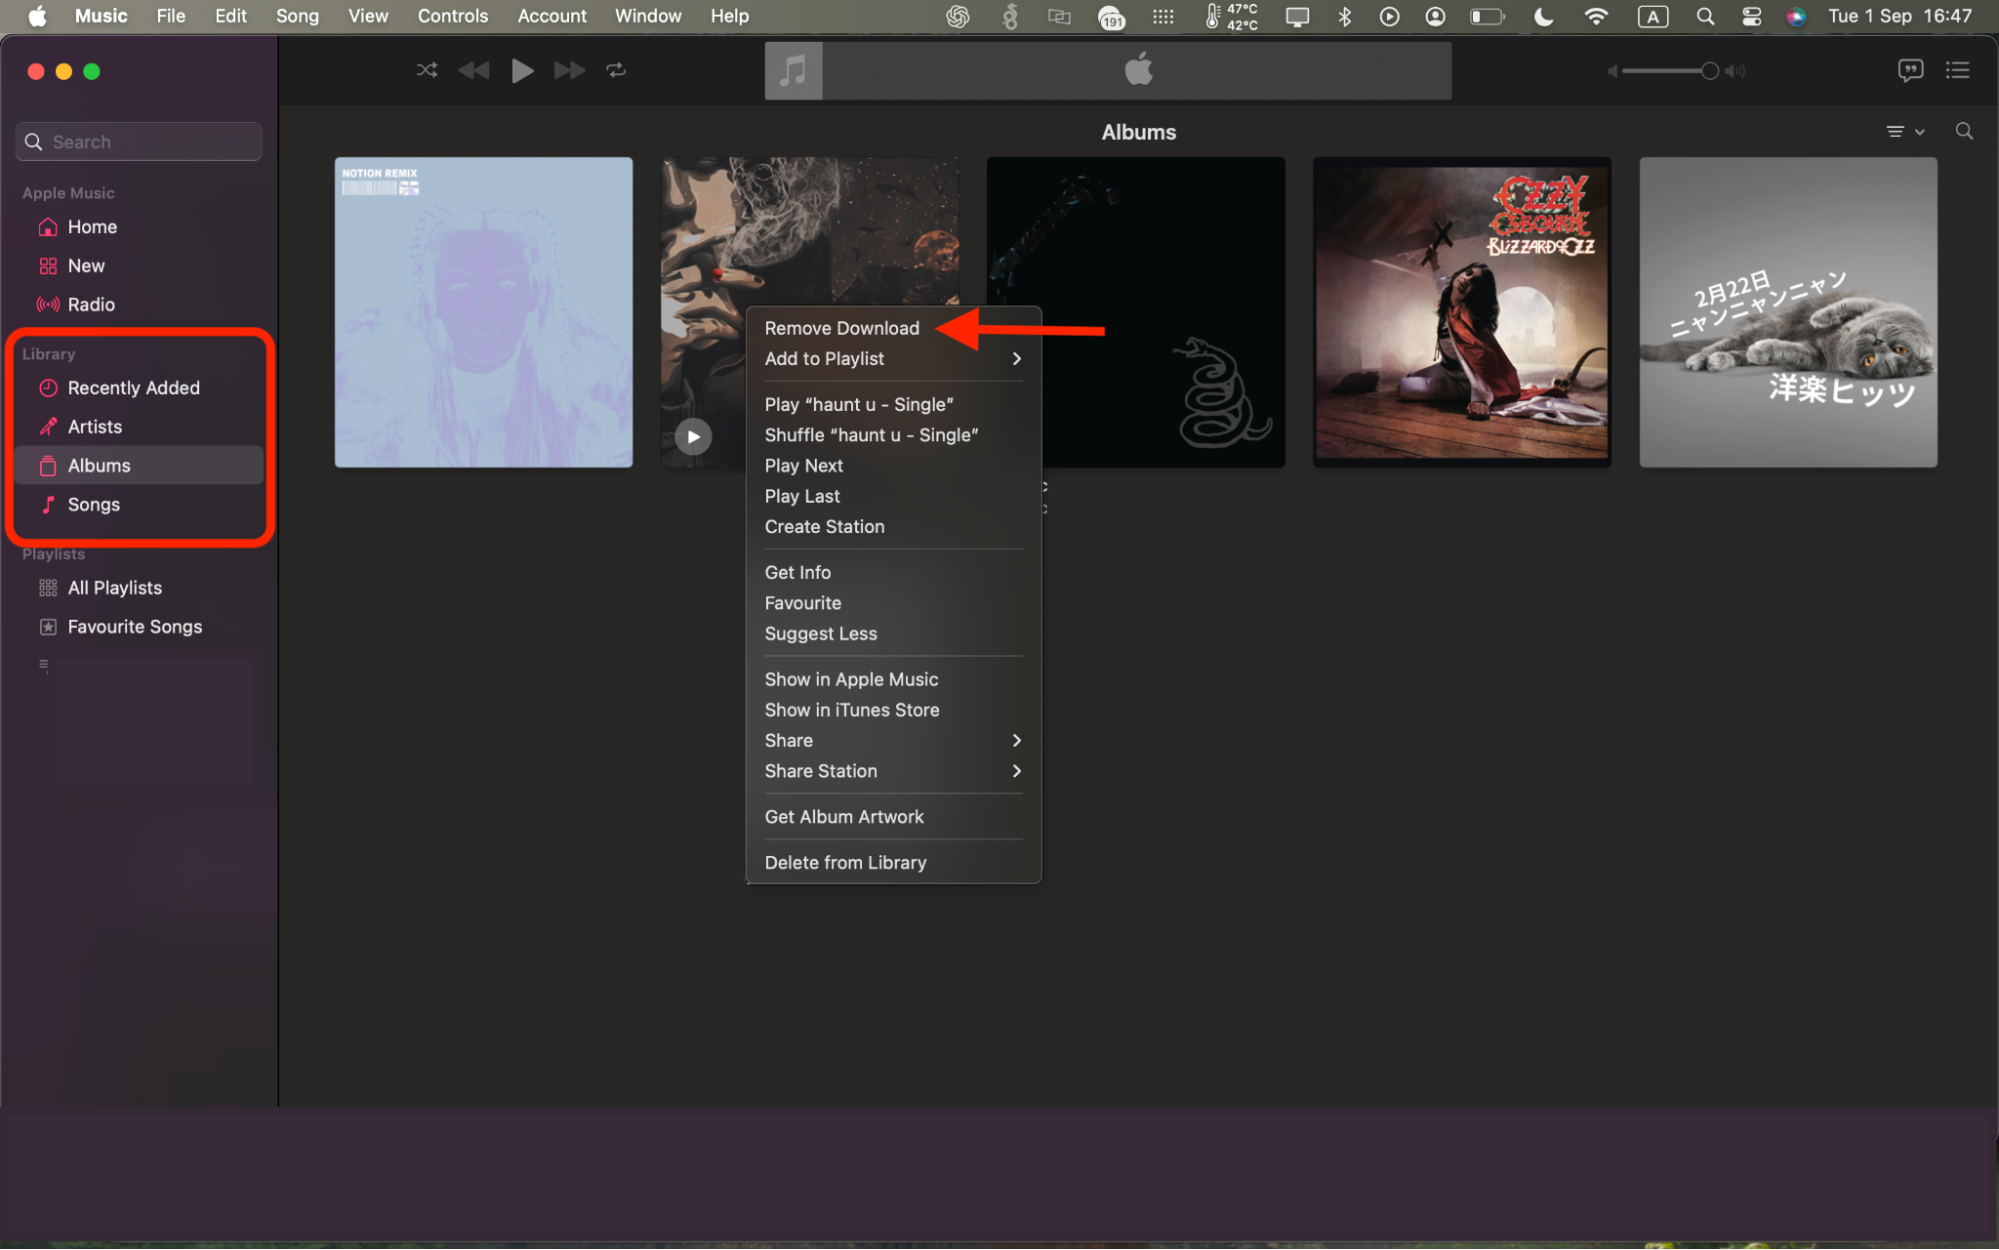Image resolution: width=1999 pixels, height=1250 pixels.
Task: Select Play Next menu entry
Action: [893, 466]
